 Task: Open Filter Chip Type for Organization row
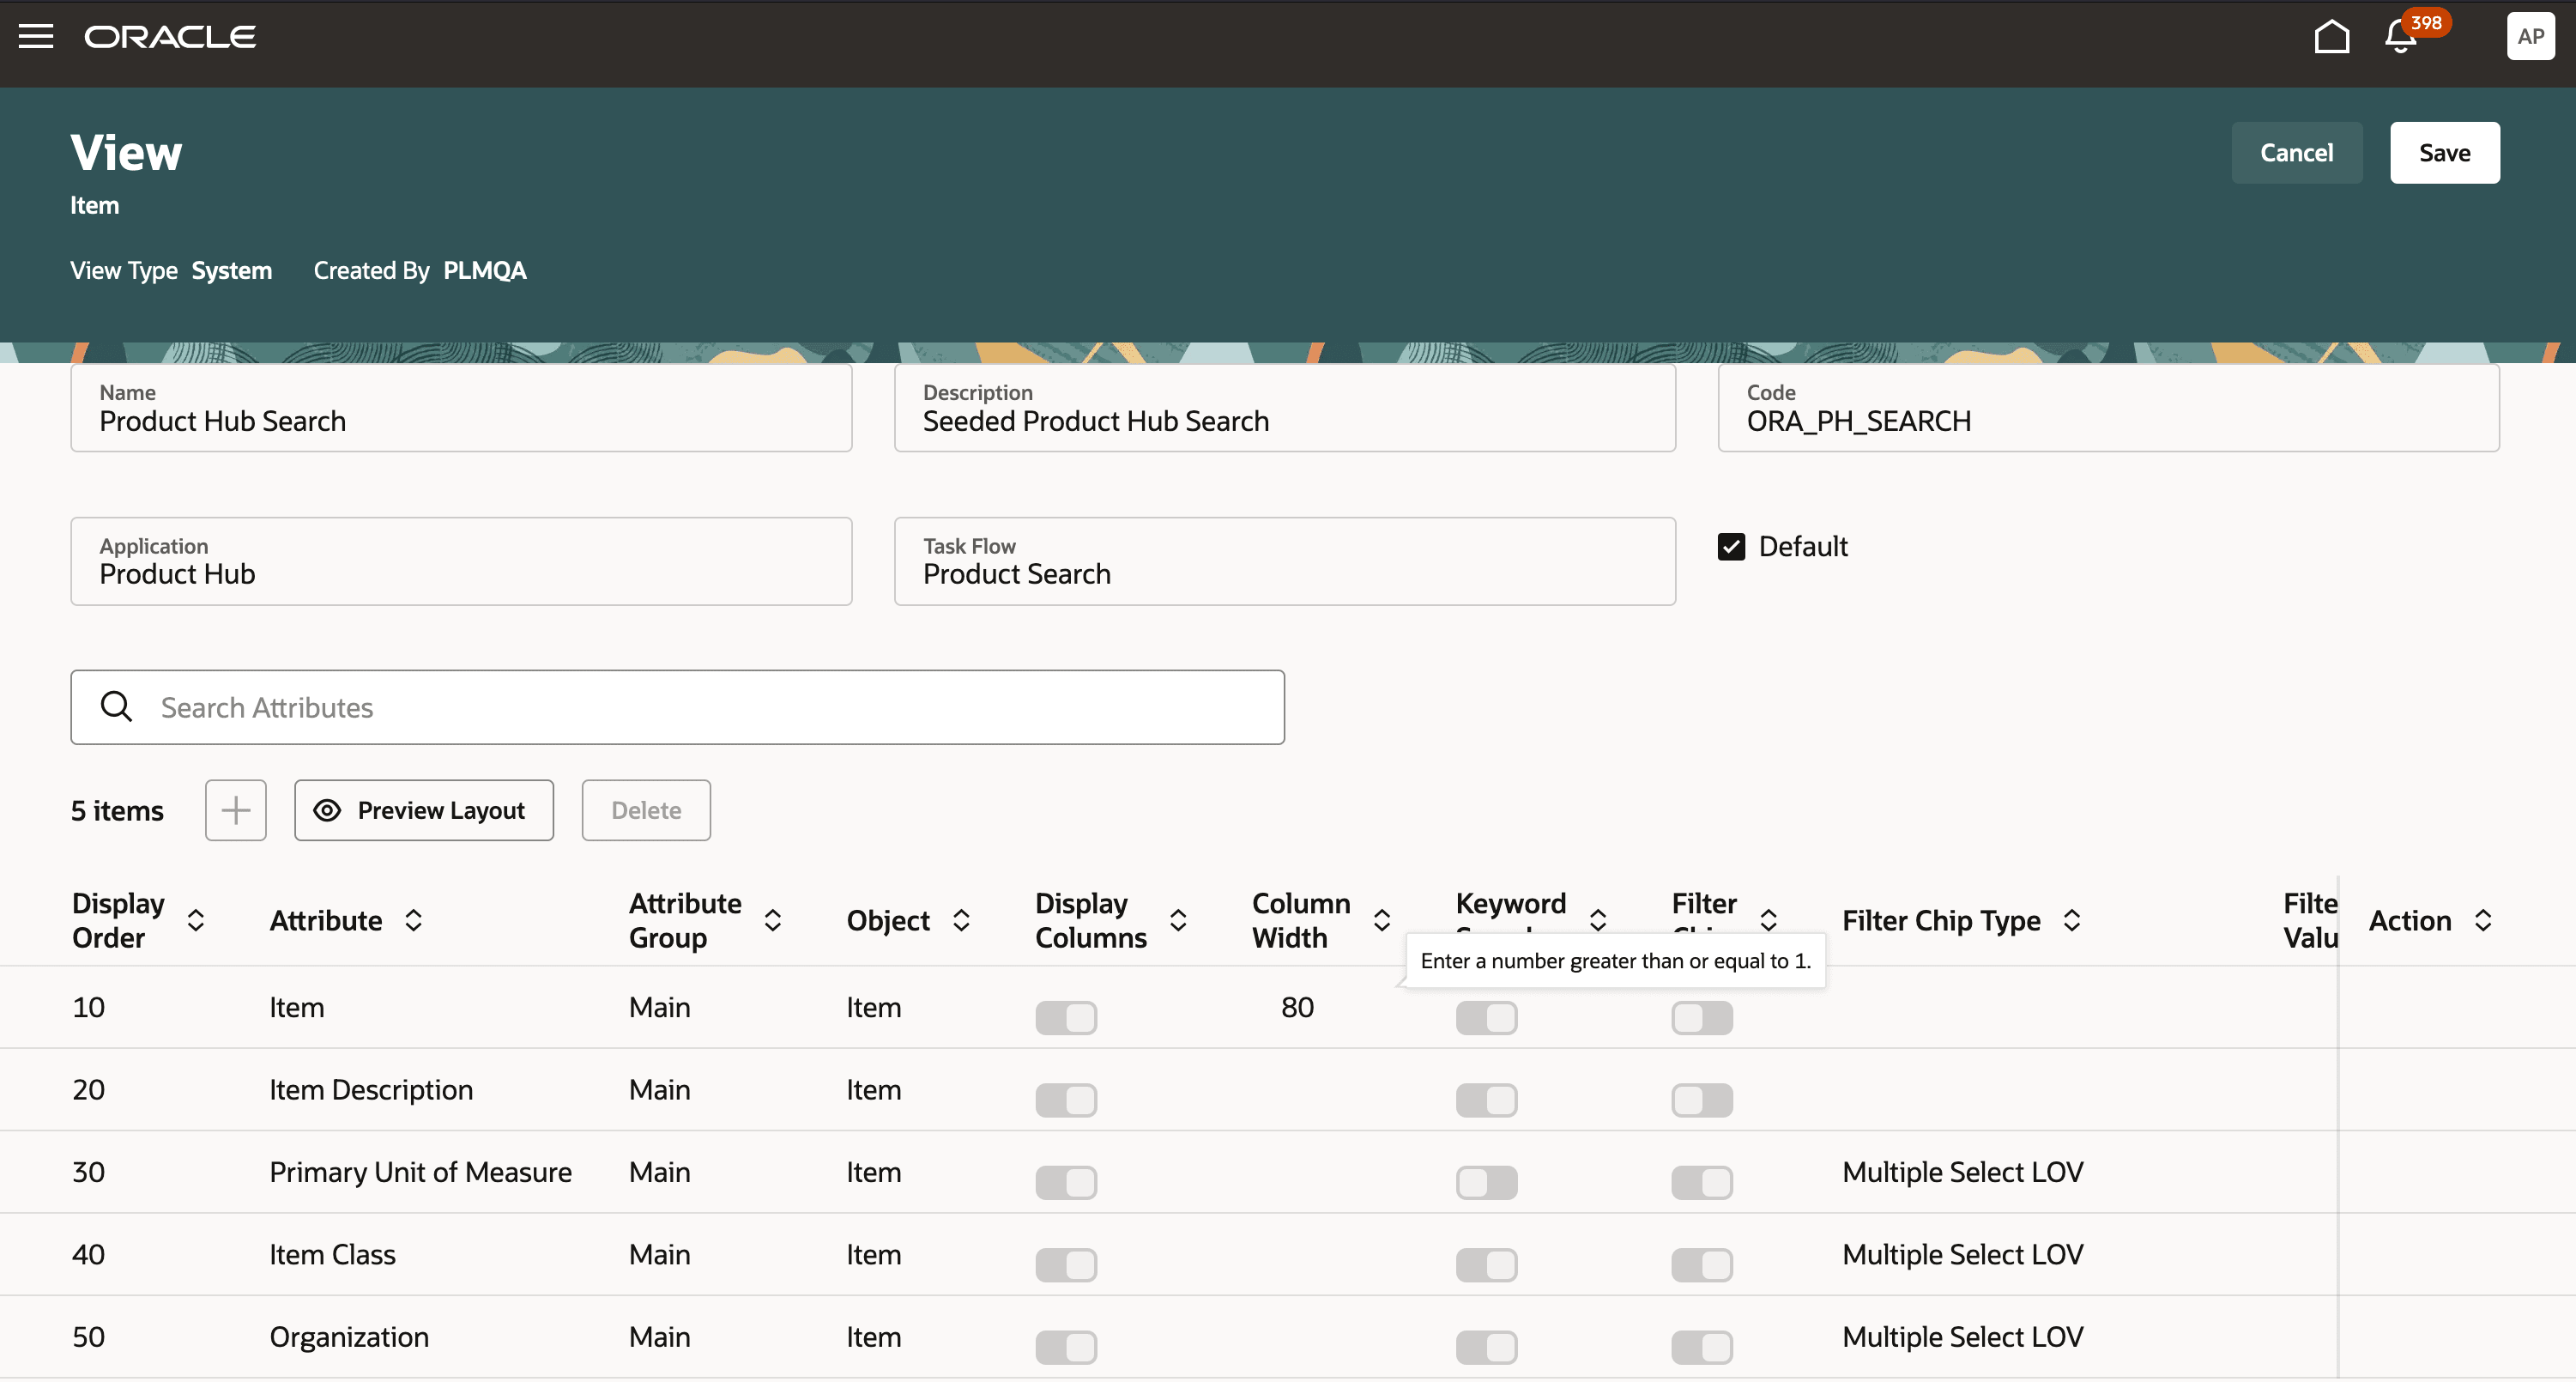pos(1962,1337)
